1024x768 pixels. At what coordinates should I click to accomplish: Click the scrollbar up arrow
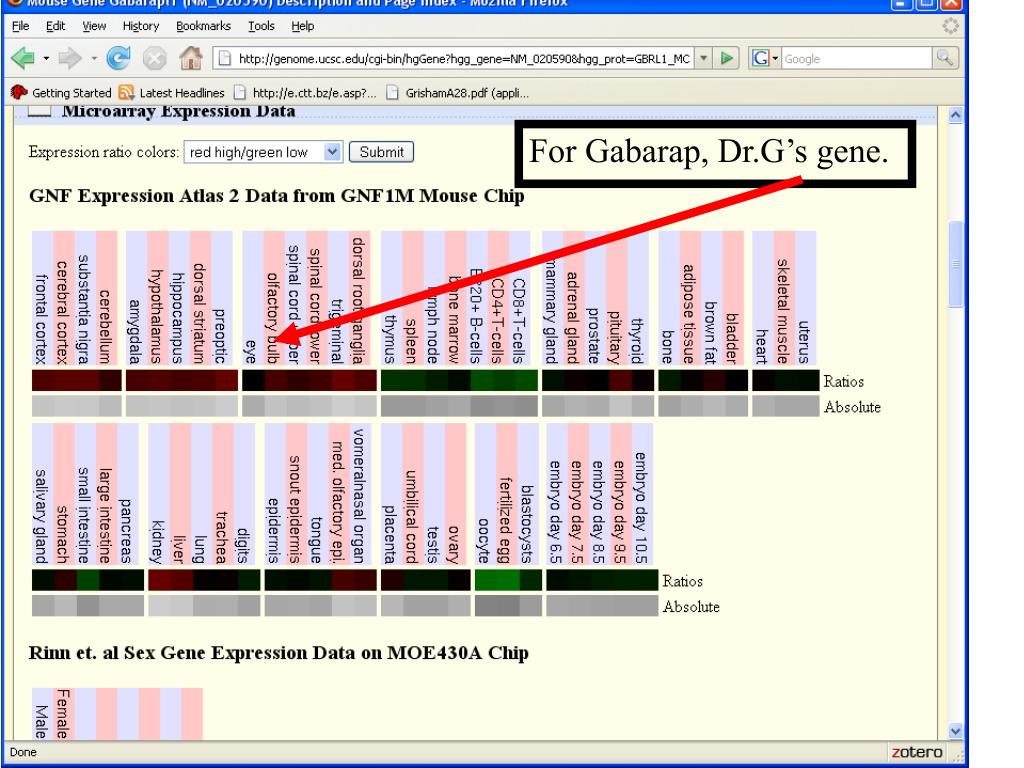[955, 116]
